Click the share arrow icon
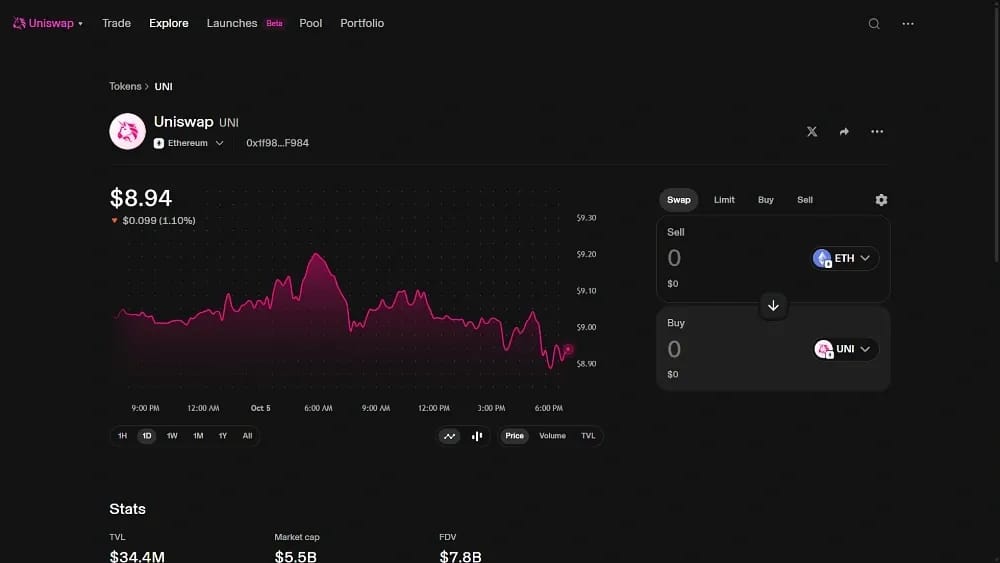Image resolution: width=1000 pixels, height=563 pixels. coord(844,131)
